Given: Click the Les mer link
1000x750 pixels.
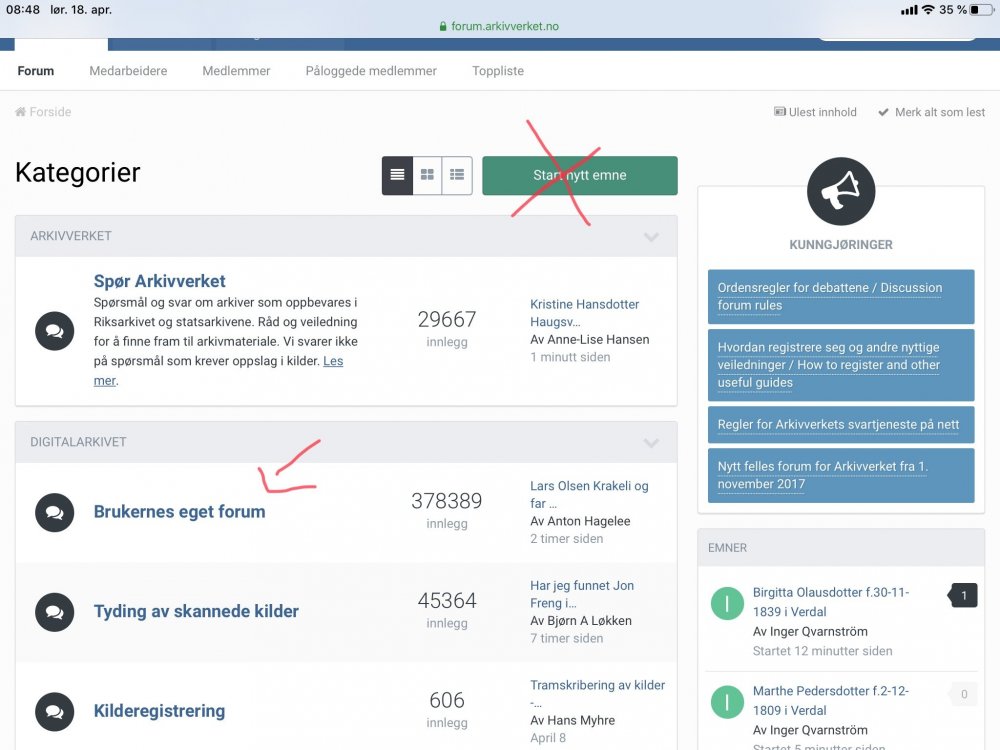Looking at the screenshot, I should coord(333,361).
